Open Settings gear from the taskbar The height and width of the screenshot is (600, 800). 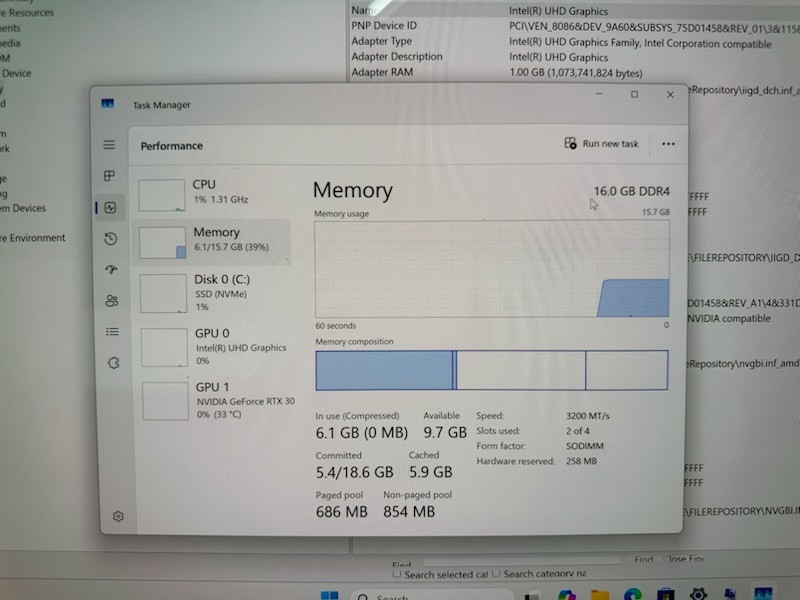pos(698,593)
